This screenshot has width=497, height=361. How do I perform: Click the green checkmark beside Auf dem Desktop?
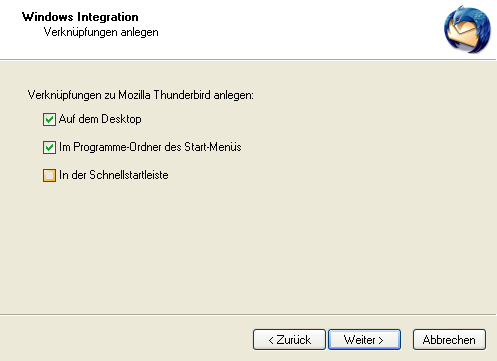(x=49, y=119)
